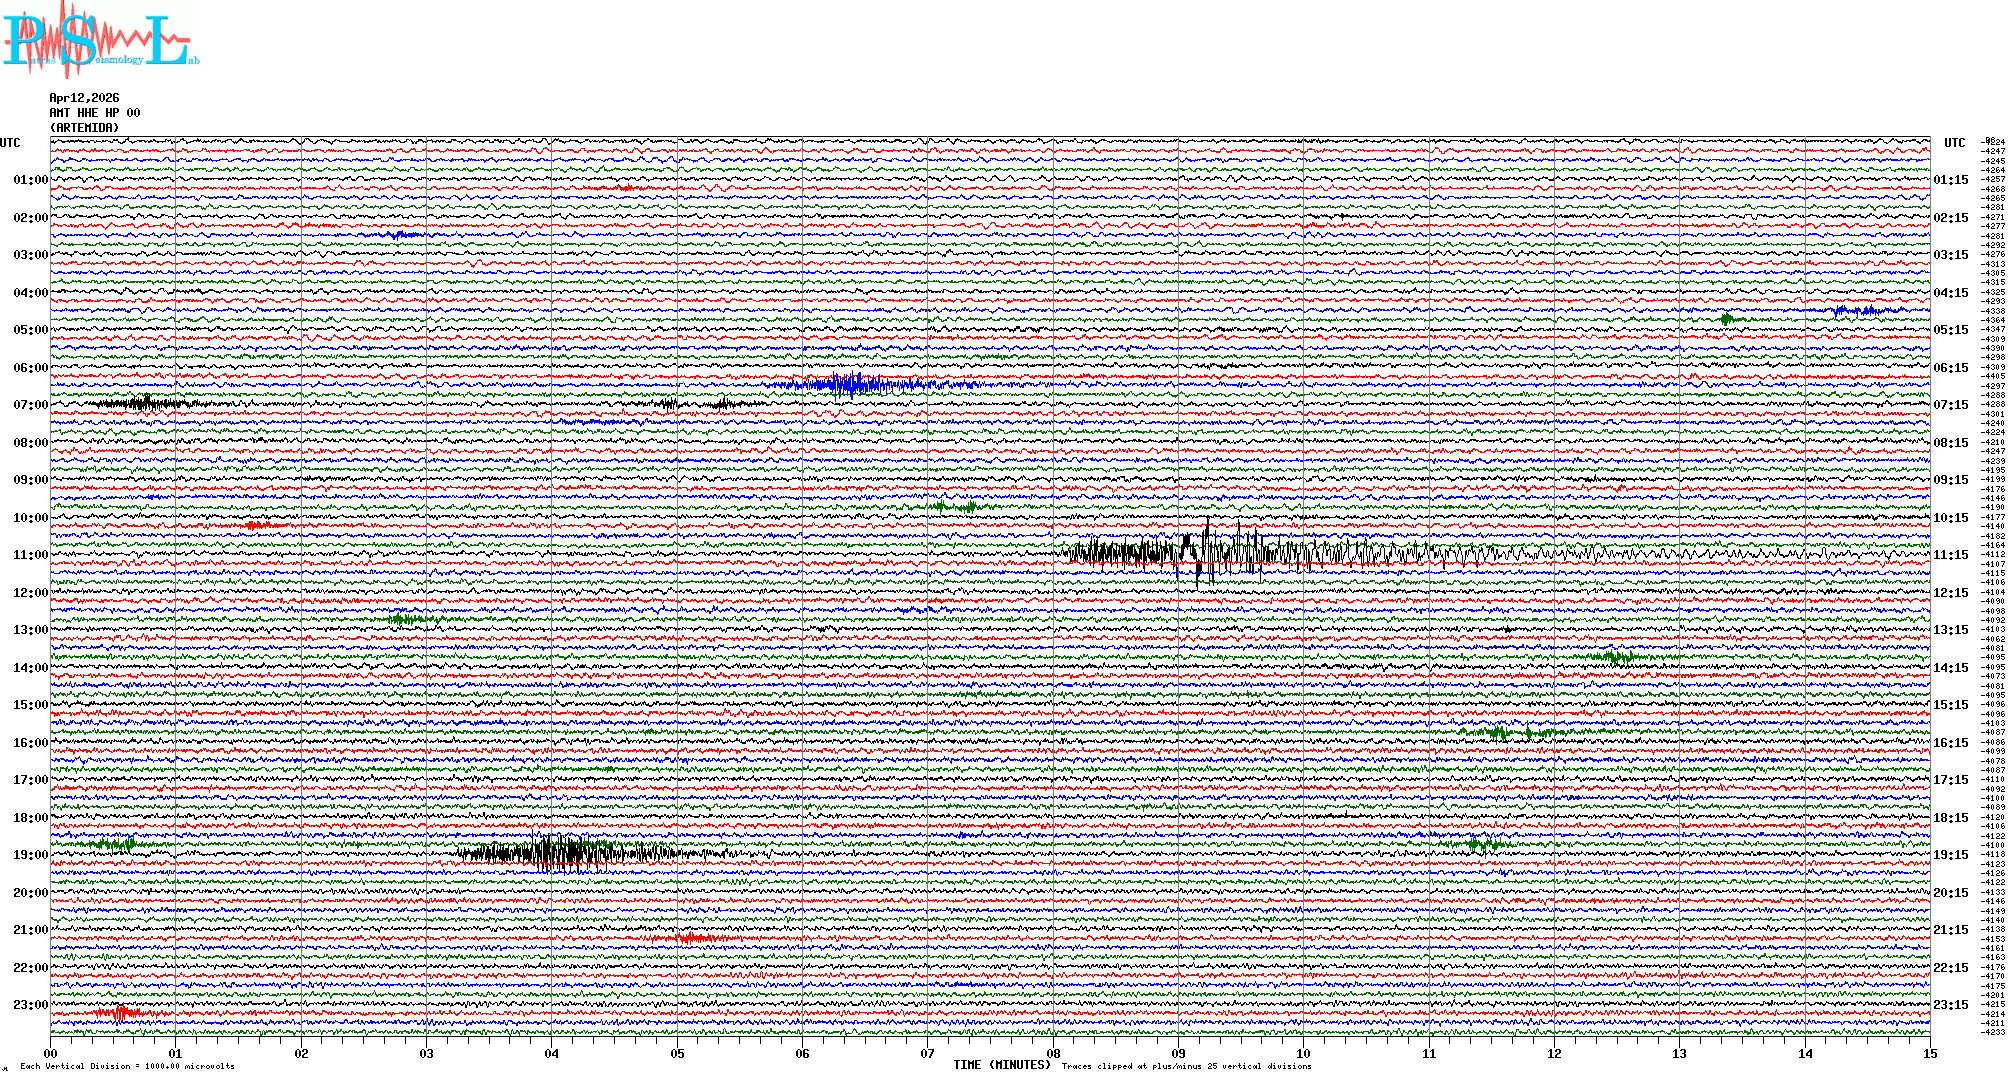Click minute 00 tick on bottom axis

[x=51, y=1053]
